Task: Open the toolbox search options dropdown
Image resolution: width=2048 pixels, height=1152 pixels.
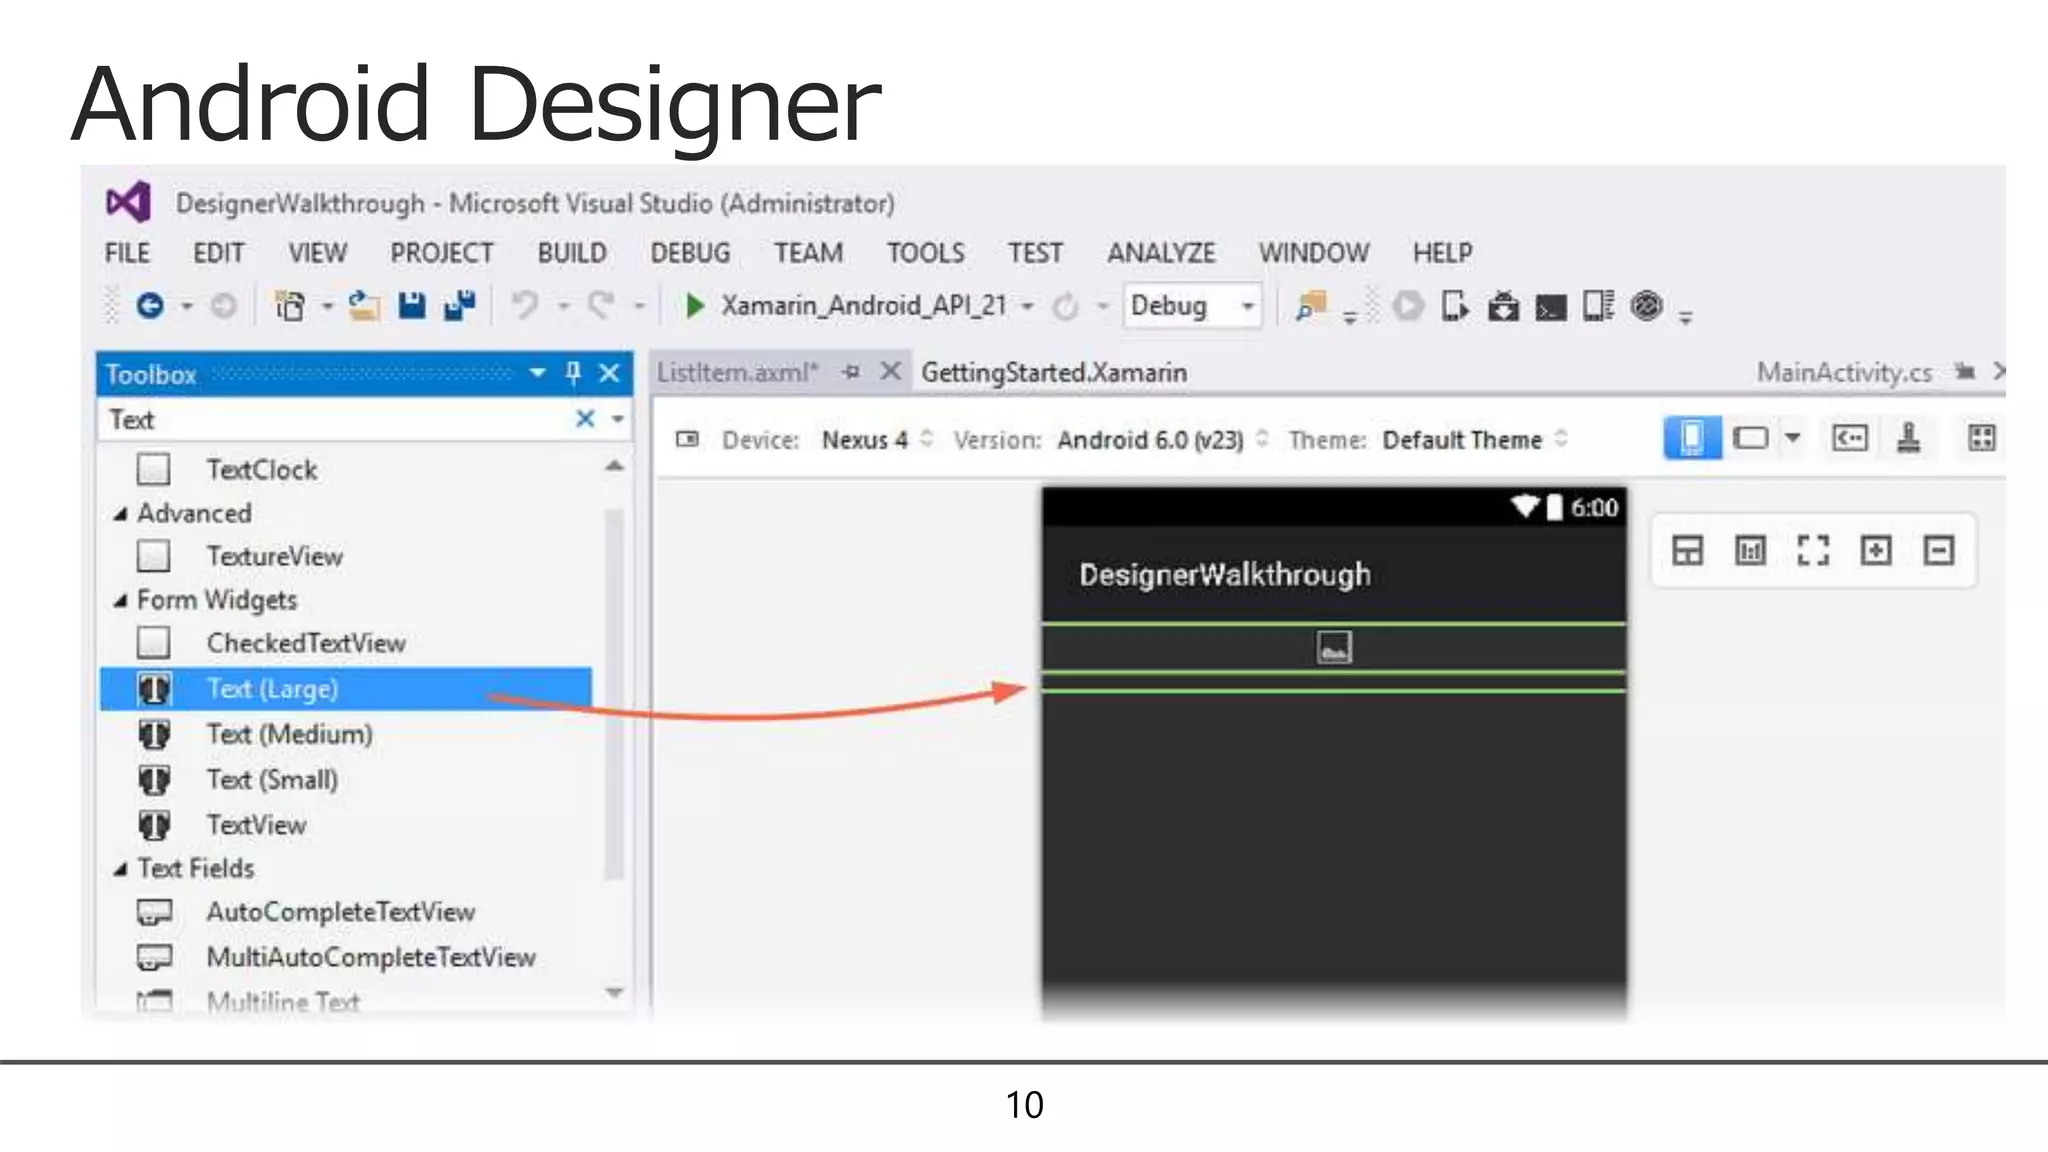Action: click(x=618, y=420)
